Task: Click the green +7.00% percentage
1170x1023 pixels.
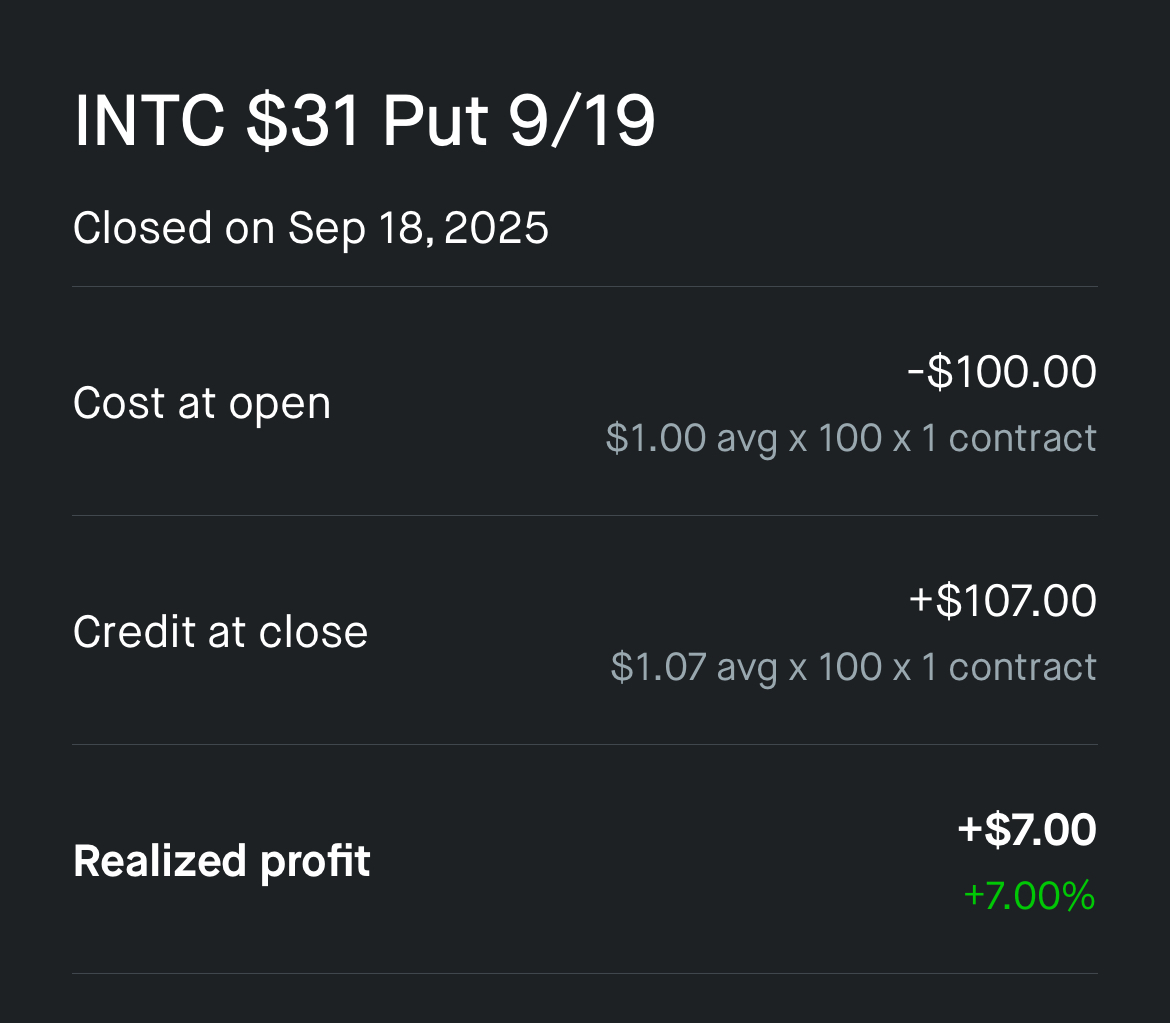Action: pos(1029,896)
